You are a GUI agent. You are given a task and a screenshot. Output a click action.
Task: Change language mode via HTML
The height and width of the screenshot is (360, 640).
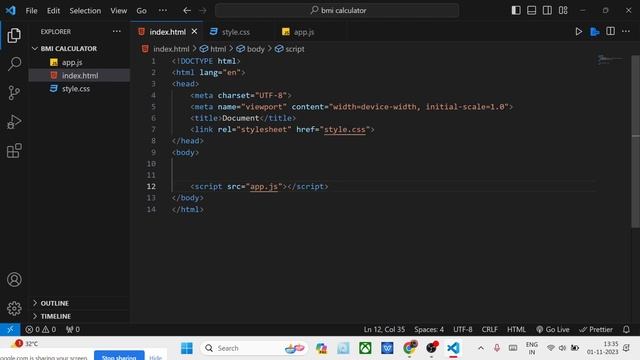516,329
